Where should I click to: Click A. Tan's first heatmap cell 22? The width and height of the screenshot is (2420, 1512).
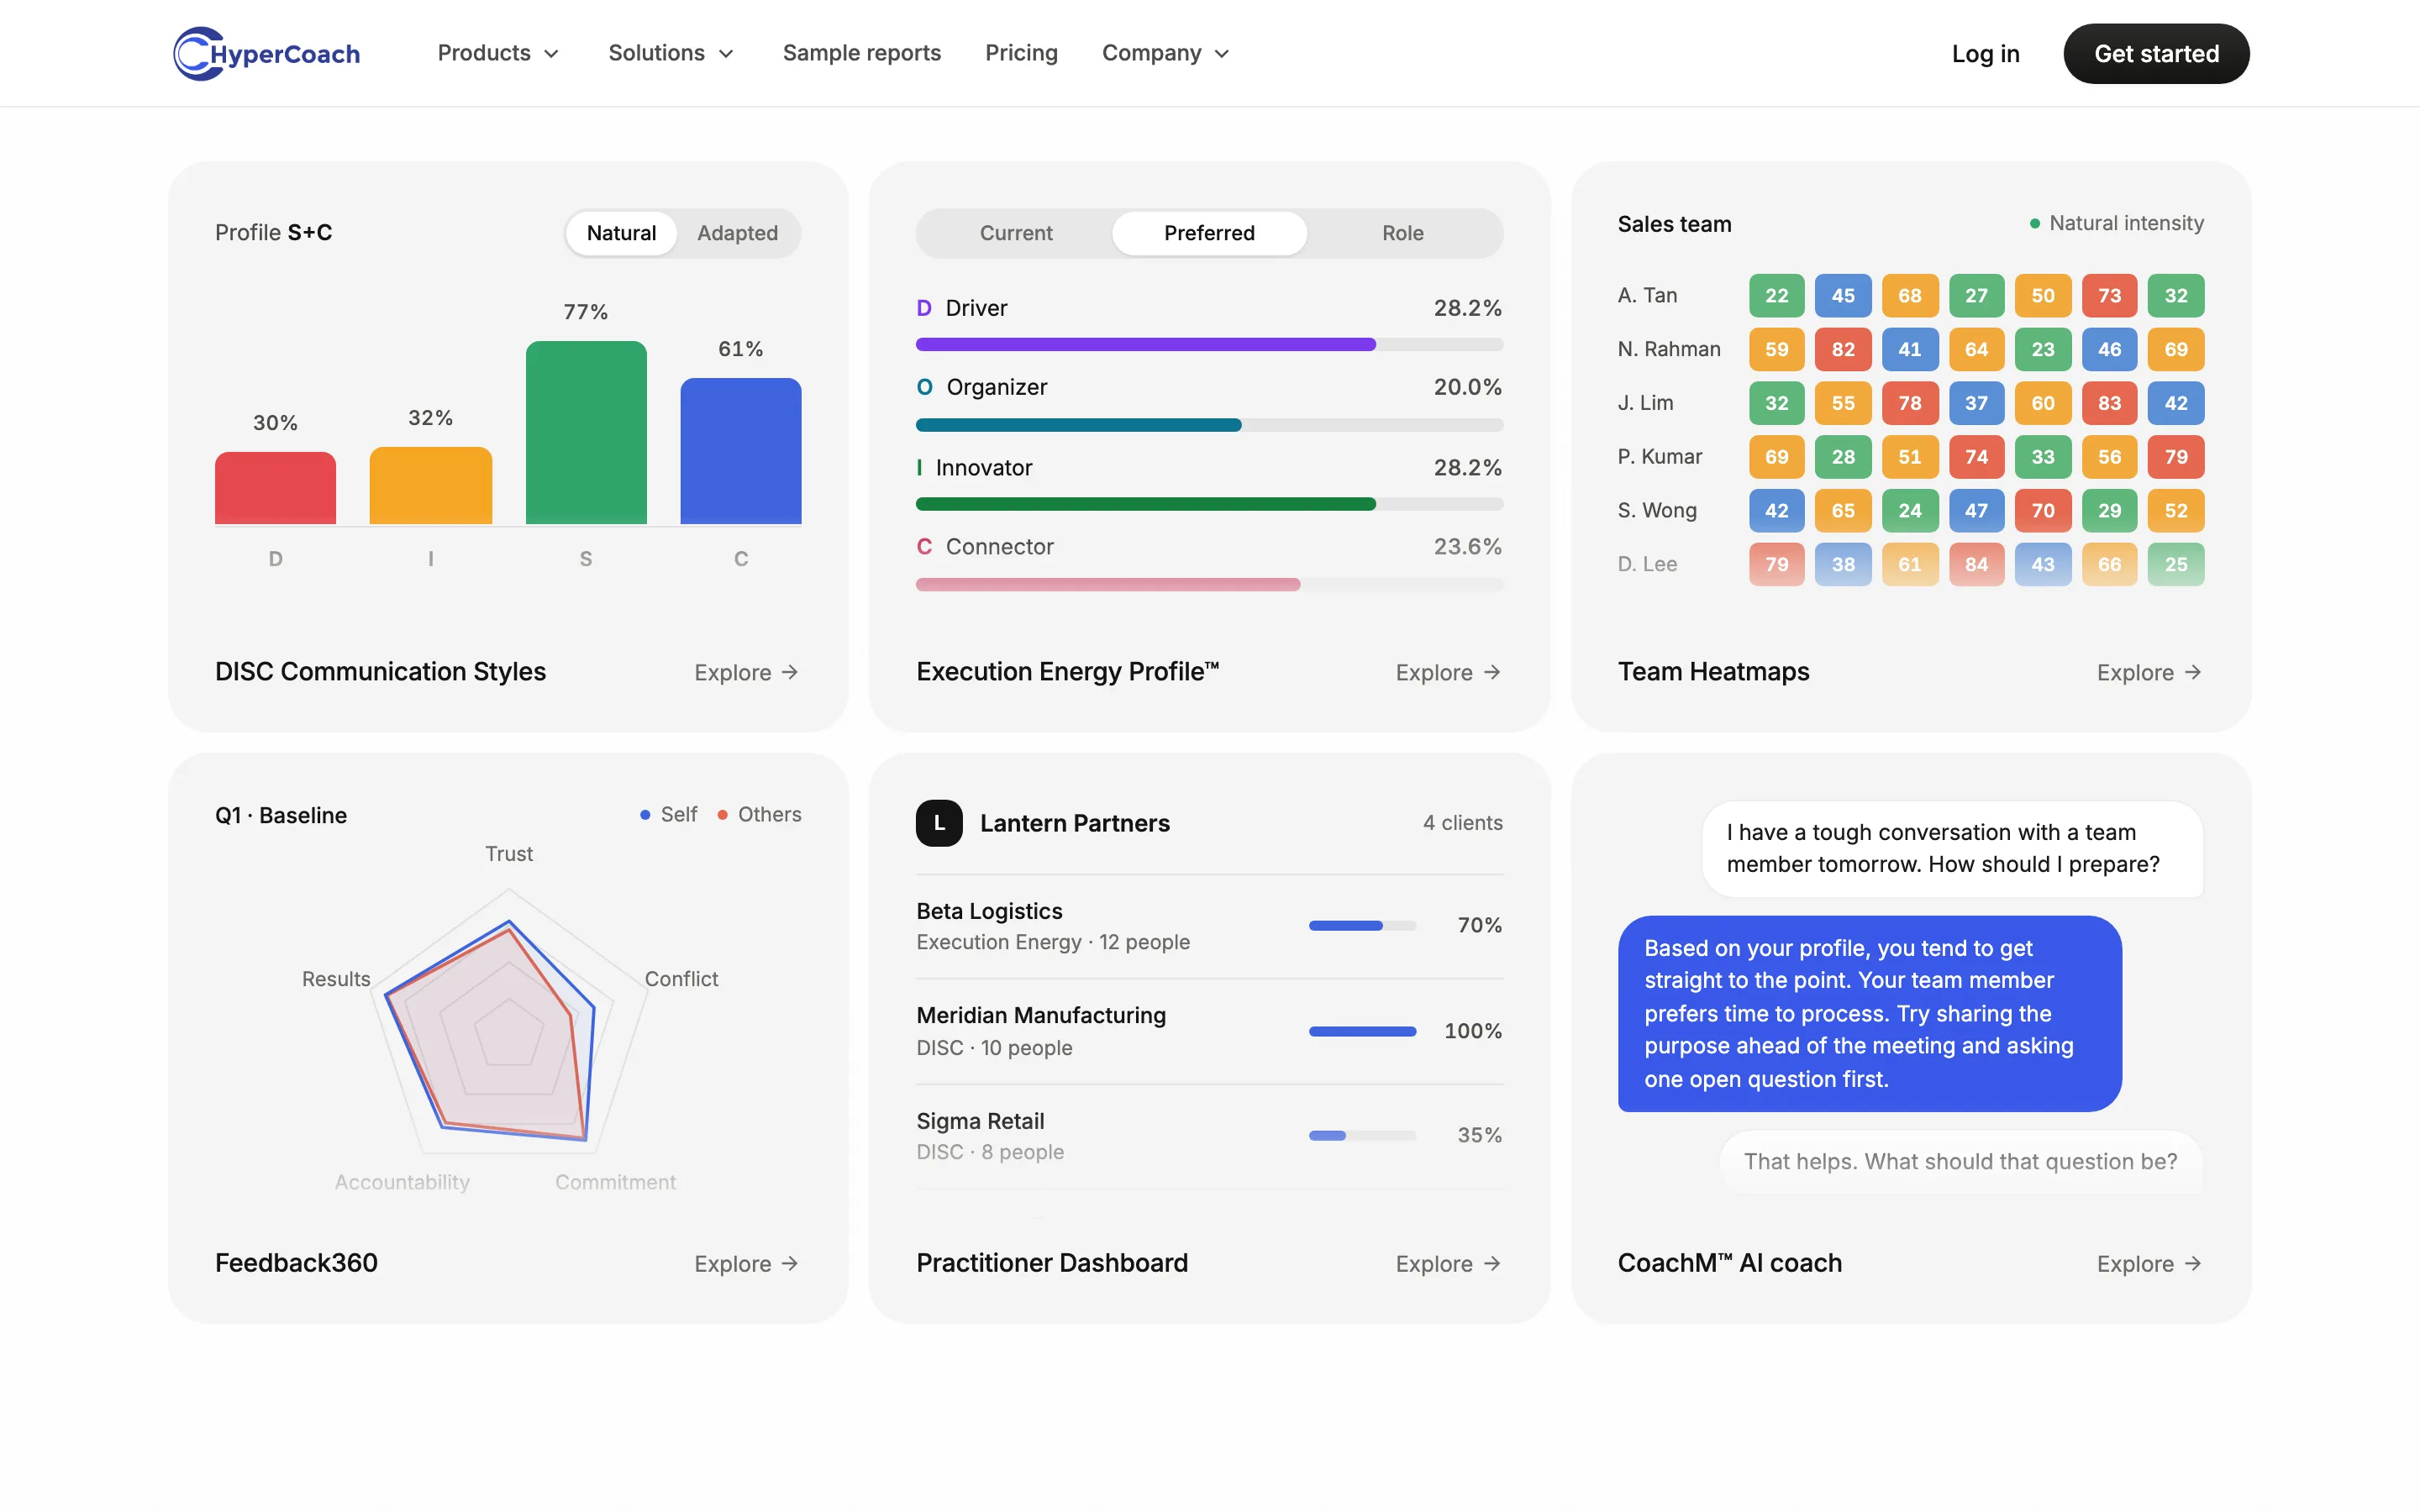click(1776, 296)
